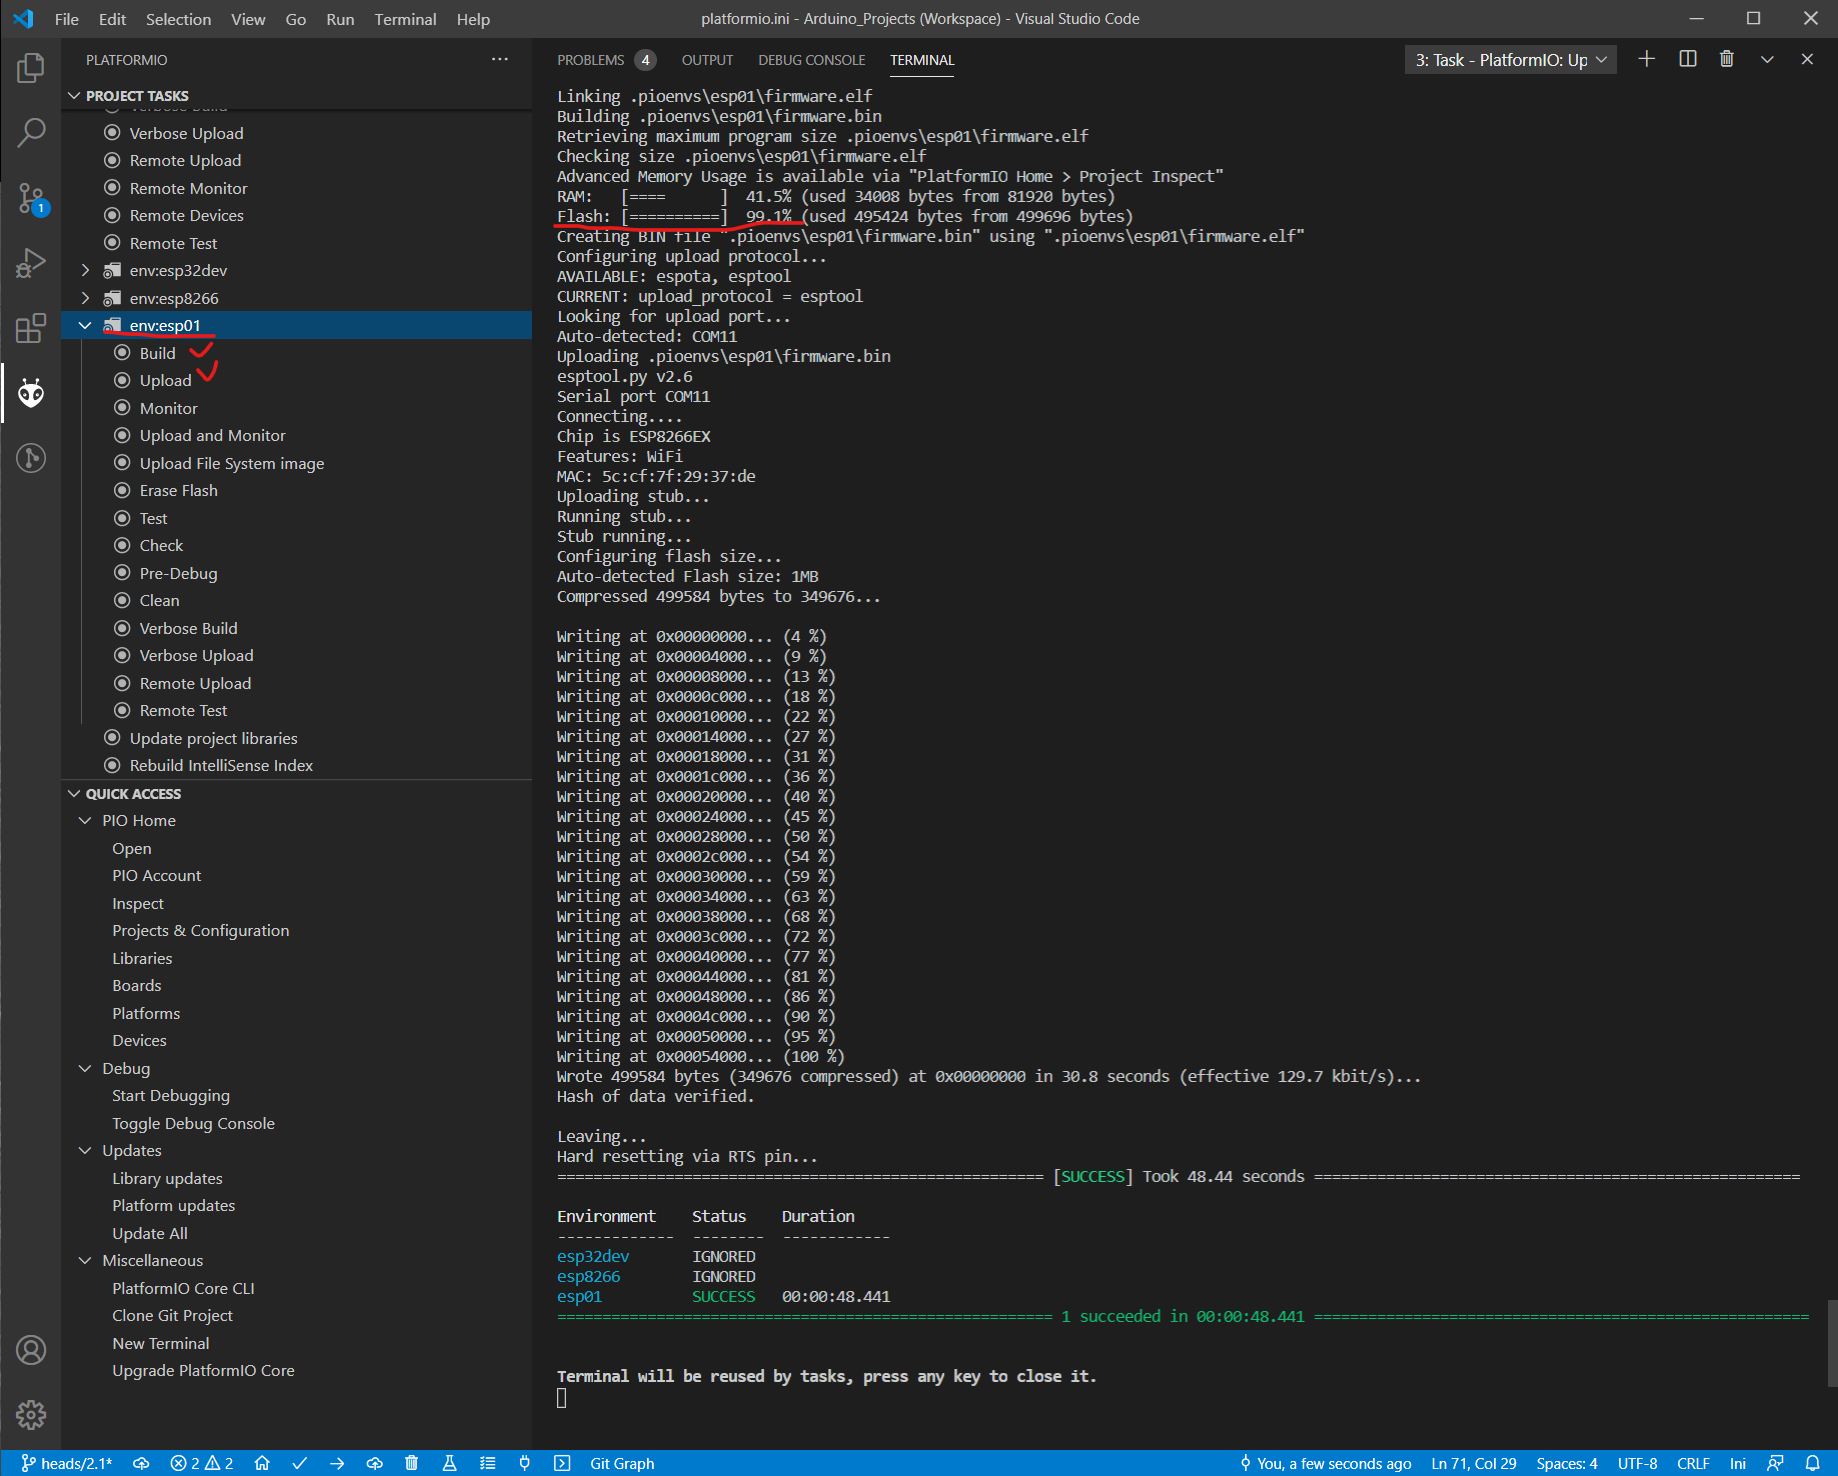Open the Accounts icon in activity bar
This screenshot has width=1838, height=1476.
tap(31, 1350)
